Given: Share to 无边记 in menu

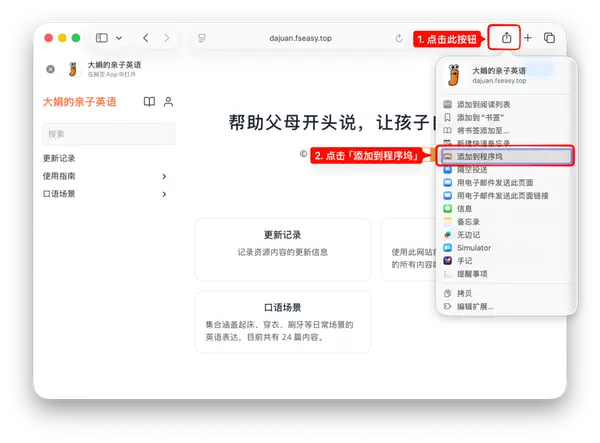Looking at the screenshot, I should click(x=506, y=235).
